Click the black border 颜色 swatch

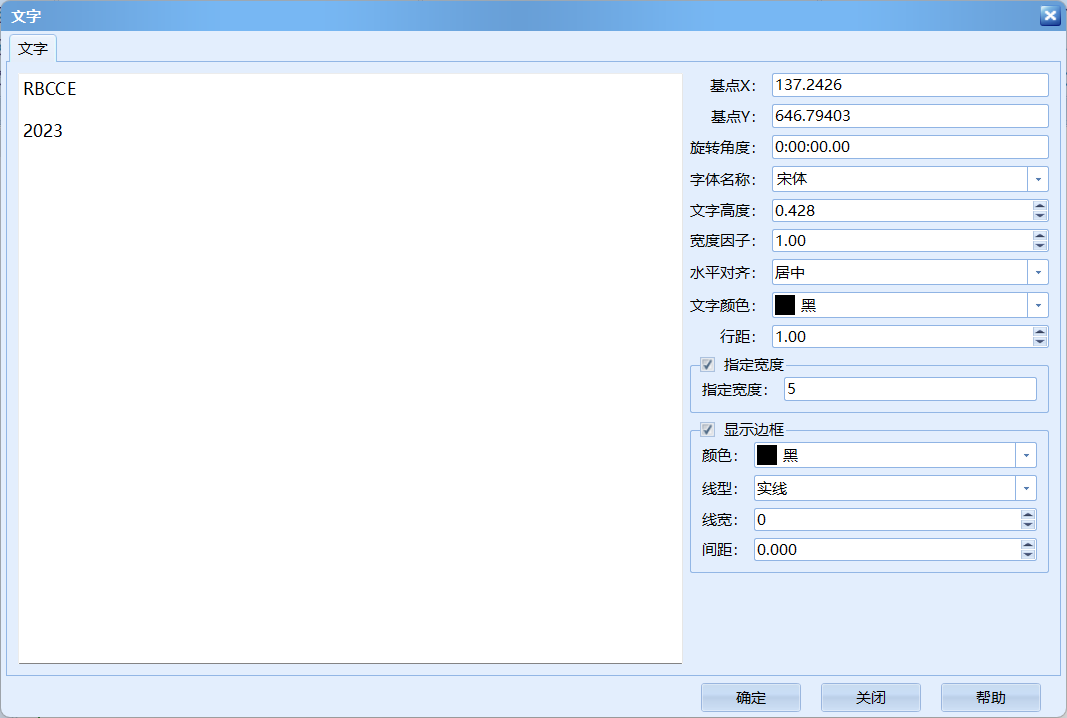coord(767,455)
